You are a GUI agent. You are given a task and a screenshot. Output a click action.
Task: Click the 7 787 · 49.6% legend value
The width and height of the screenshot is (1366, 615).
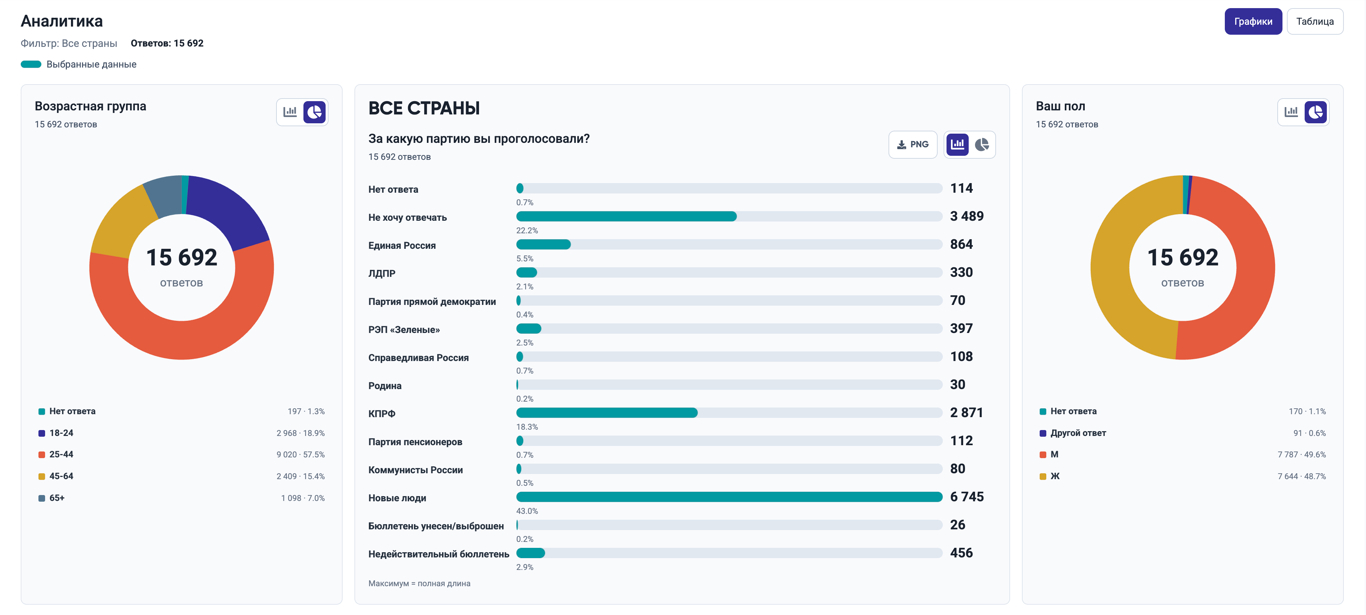tap(1302, 455)
